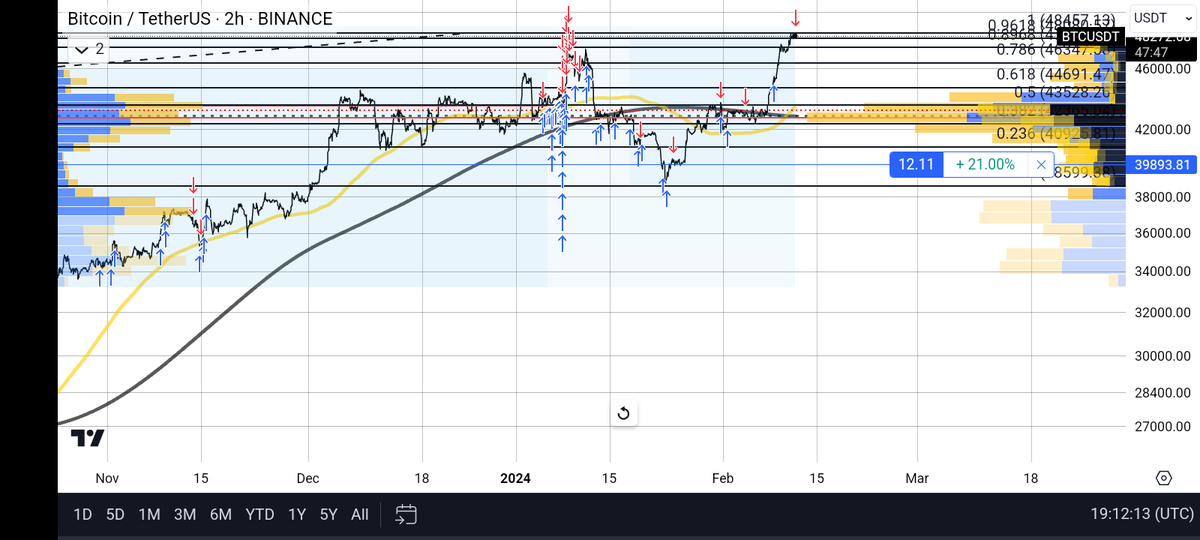Image resolution: width=1200 pixels, height=540 pixels.
Task: Select the YTD time range
Action: pos(260,515)
